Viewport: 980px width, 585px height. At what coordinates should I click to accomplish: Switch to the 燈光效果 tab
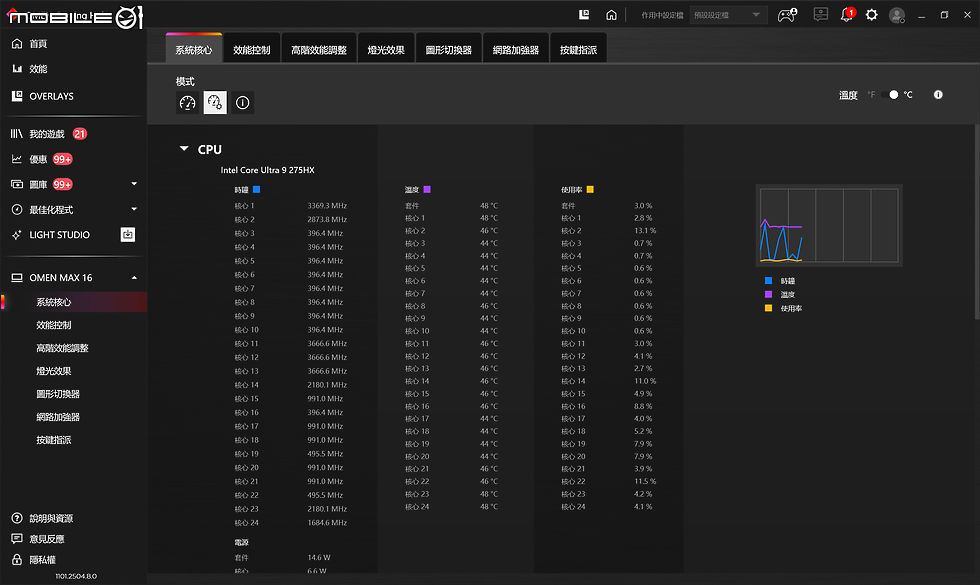click(386, 49)
